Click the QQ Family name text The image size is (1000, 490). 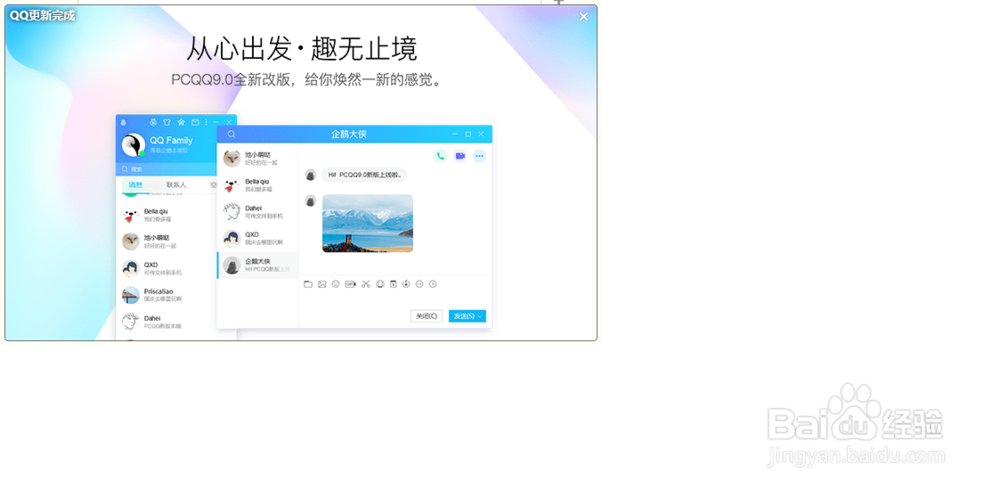(x=171, y=140)
